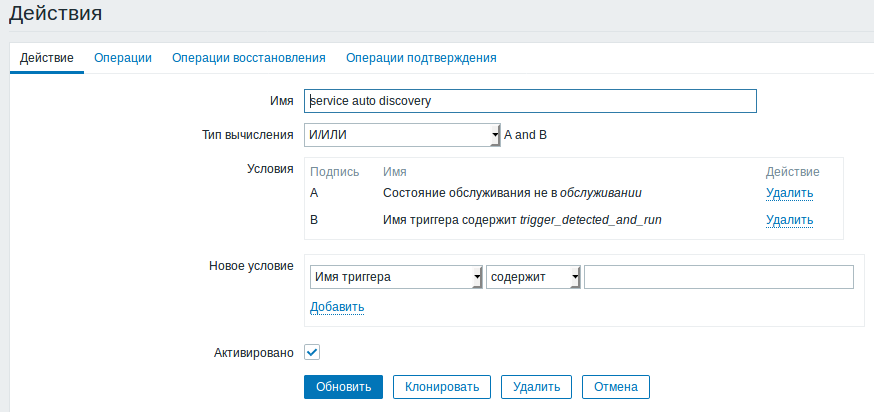Image resolution: width=874 pixels, height=412 pixels.
Task: Click the Добавить link
Action: 337,307
